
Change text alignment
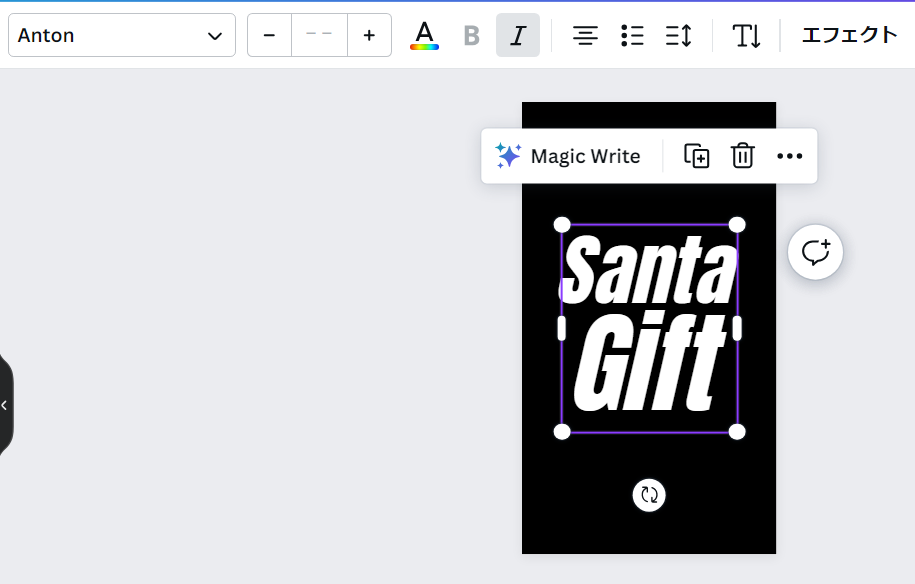(x=585, y=35)
